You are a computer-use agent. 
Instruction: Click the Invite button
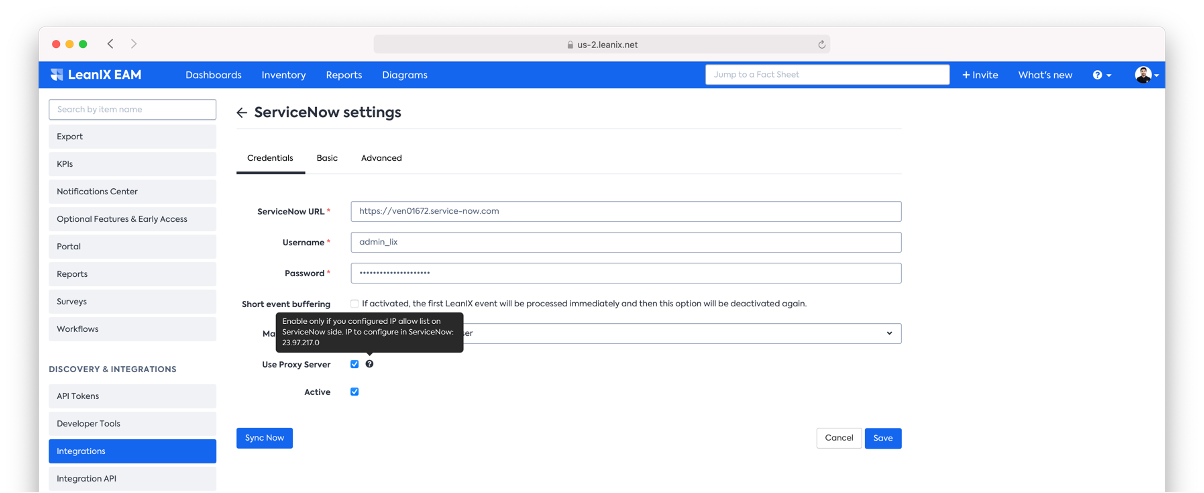click(x=980, y=75)
